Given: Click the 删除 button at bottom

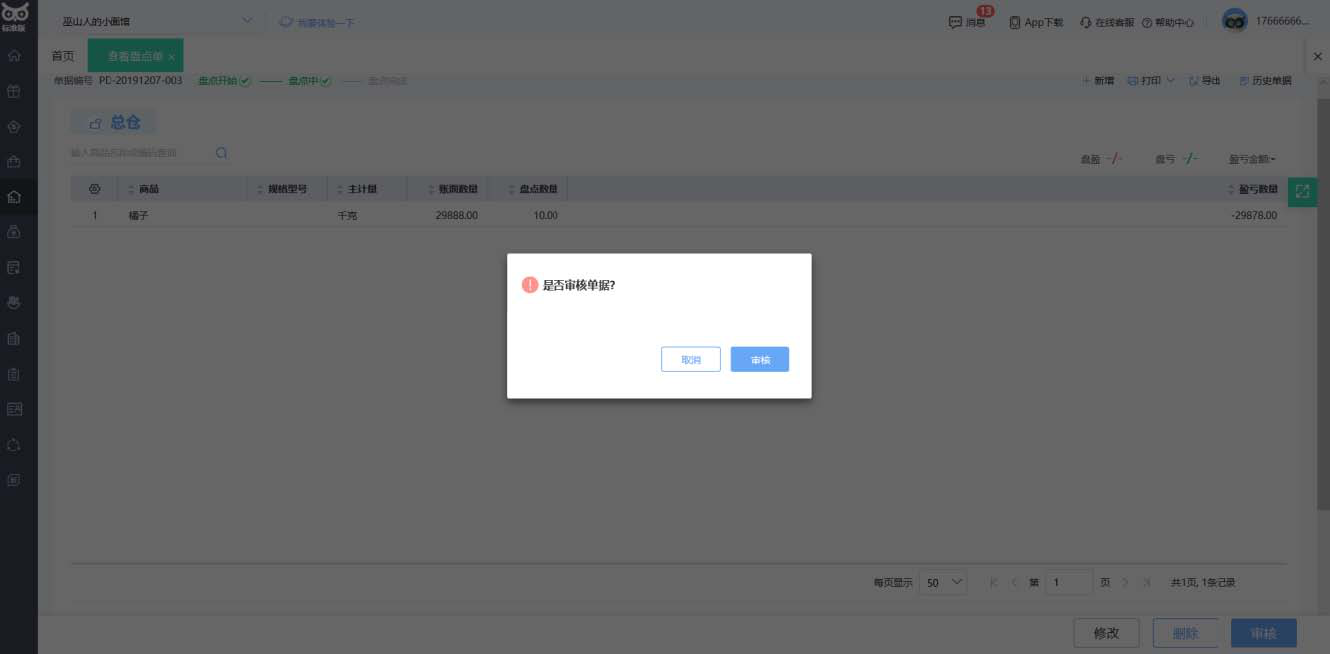Looking at the screenshot, I should 1185,633.
